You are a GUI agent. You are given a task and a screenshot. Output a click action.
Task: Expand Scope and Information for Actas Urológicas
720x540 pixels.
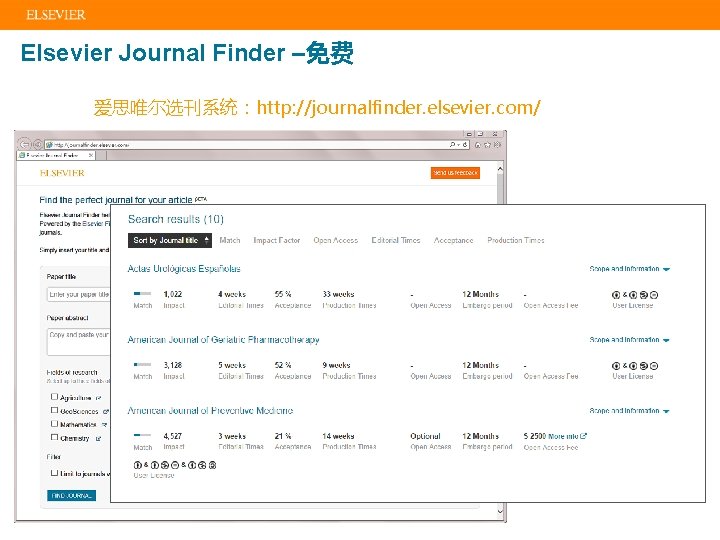tap(630, 269)
